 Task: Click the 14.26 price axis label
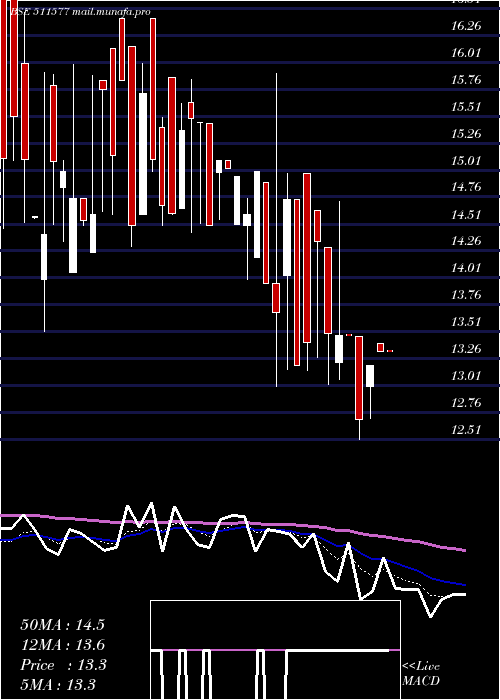(x=466, y=242)
